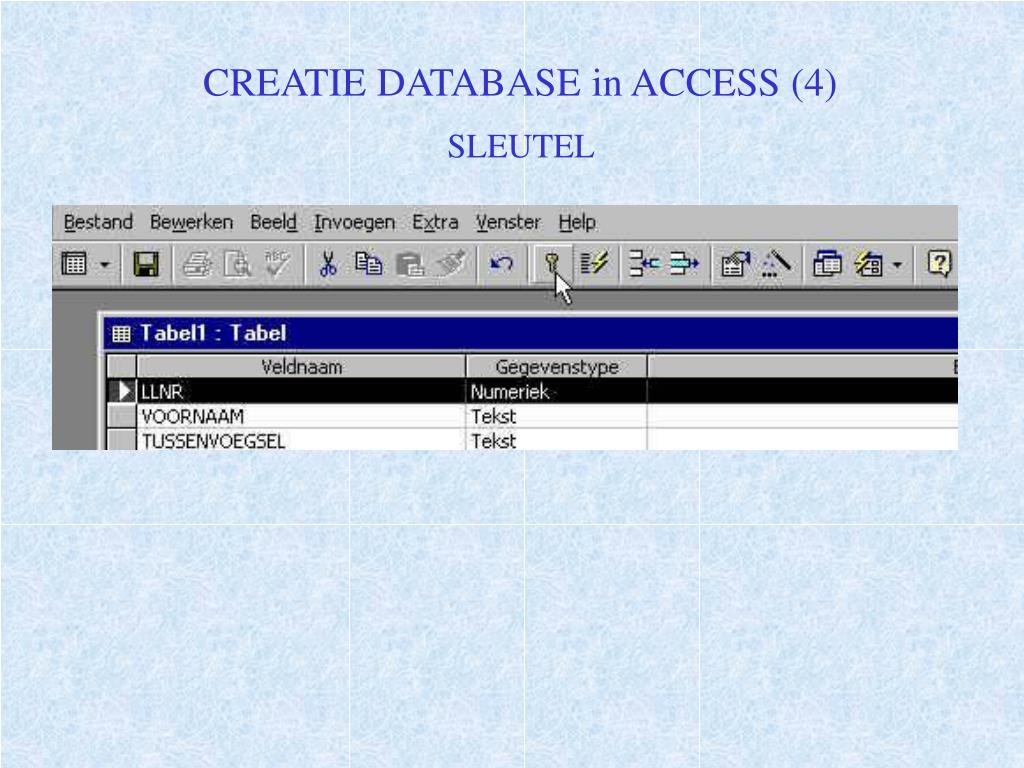Click the Cut scissors icon
This screenshot has height=768, width=1024.
(x=328, y=264)
